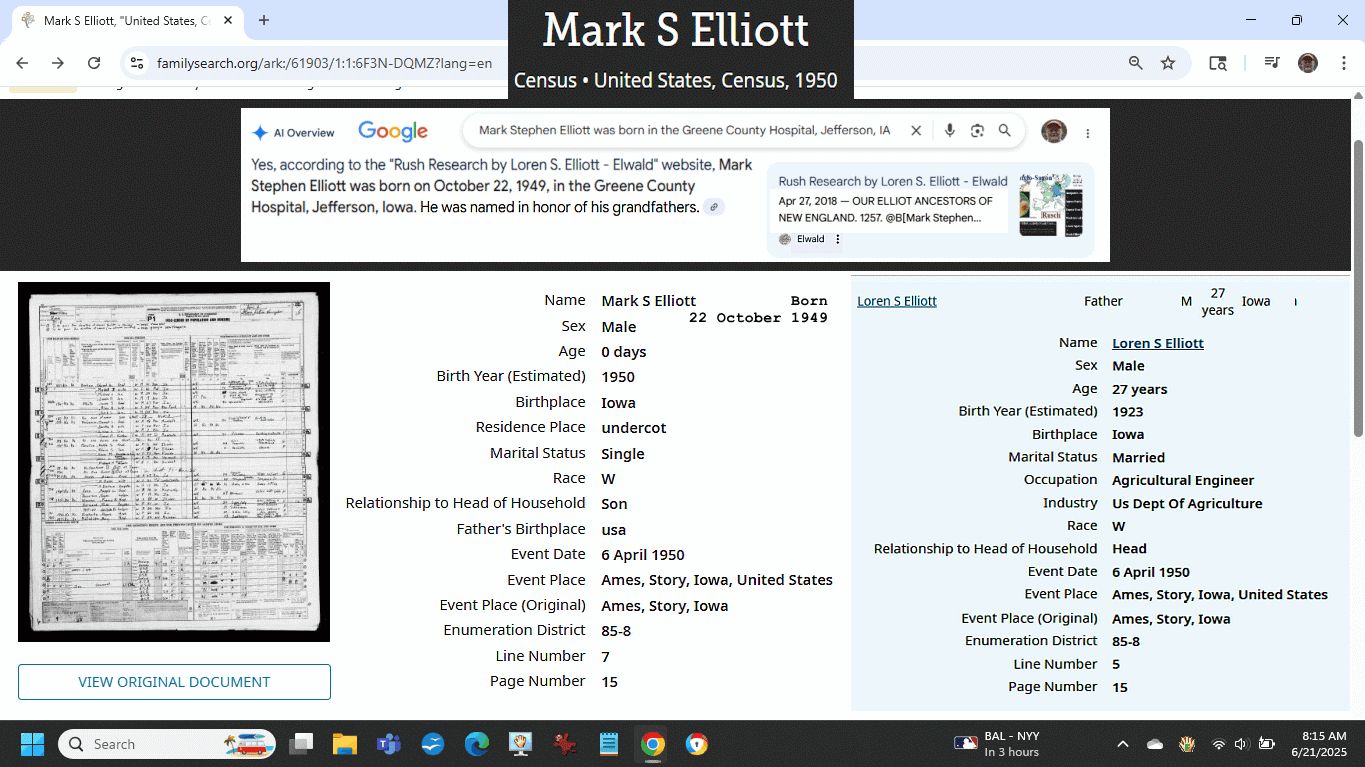Click the census document thumbnail image
Viewport: 1365px width, 767px height.
(174, 462)
